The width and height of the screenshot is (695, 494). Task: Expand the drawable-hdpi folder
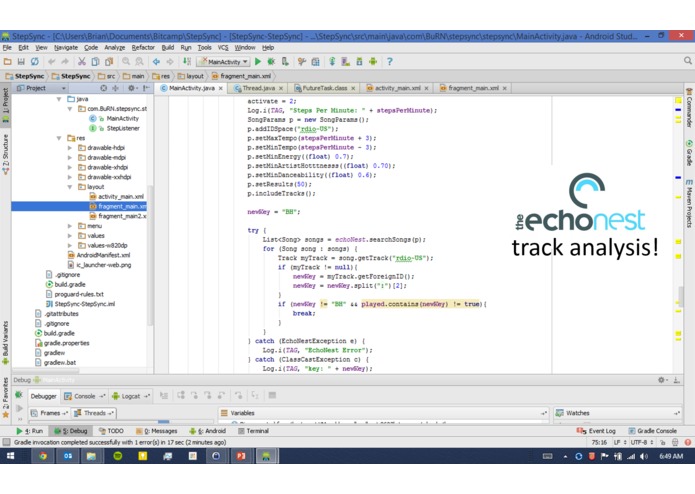(70, 148)
